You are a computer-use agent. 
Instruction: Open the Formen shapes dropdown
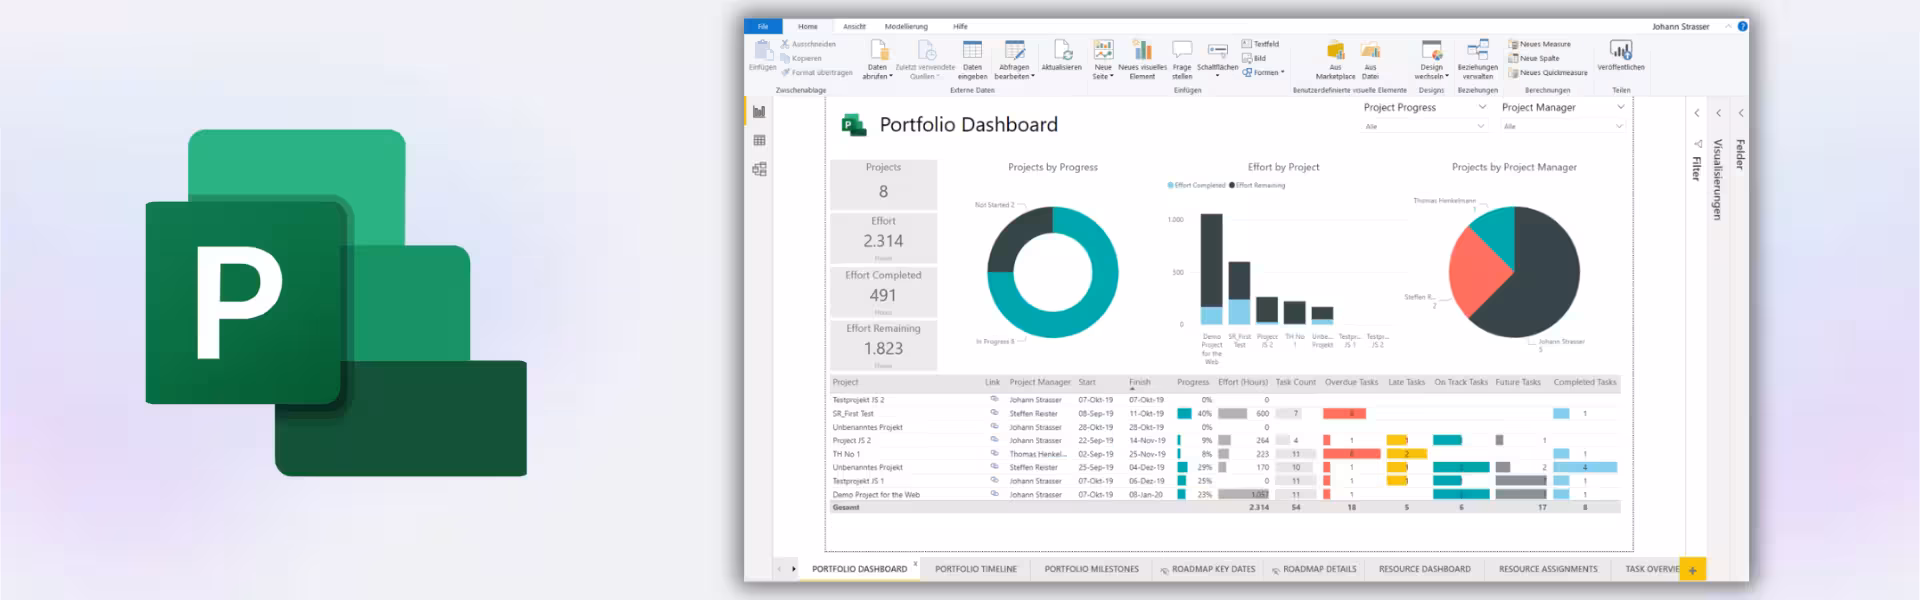tap(1264, 72)
